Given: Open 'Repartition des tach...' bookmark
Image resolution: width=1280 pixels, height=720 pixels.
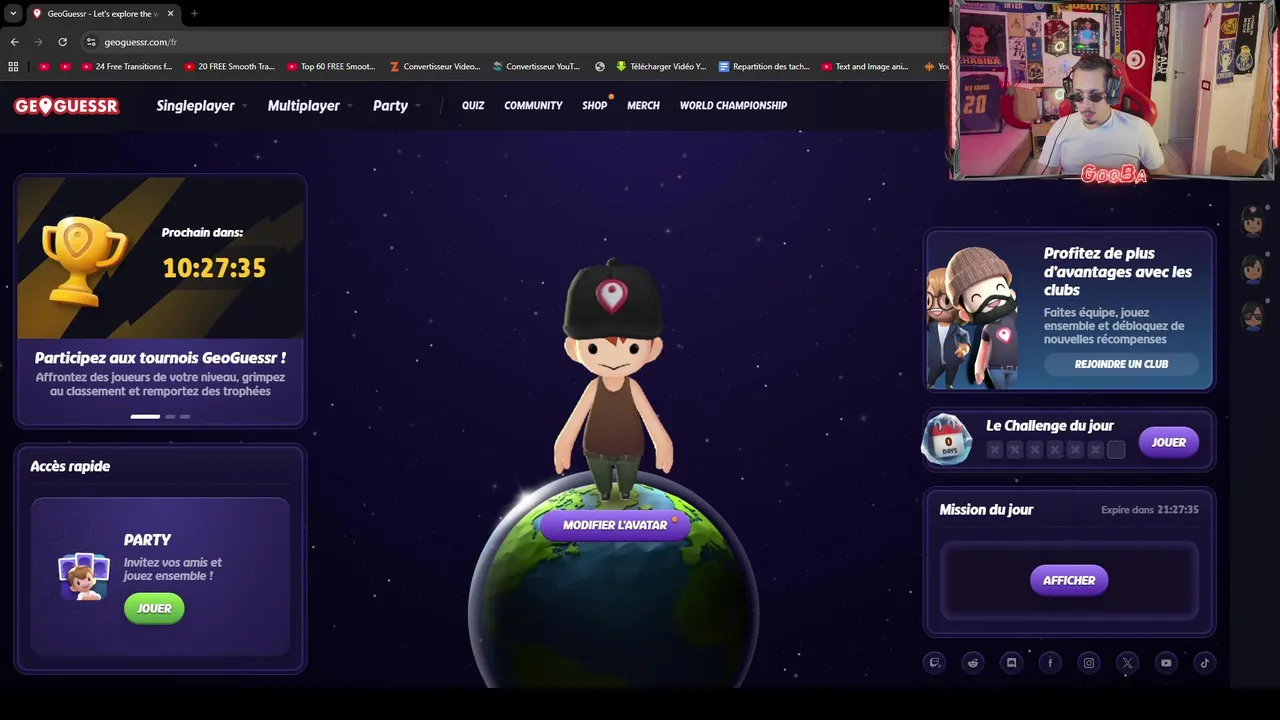Looking at the screenshot, I should click(x=764, y=67).
